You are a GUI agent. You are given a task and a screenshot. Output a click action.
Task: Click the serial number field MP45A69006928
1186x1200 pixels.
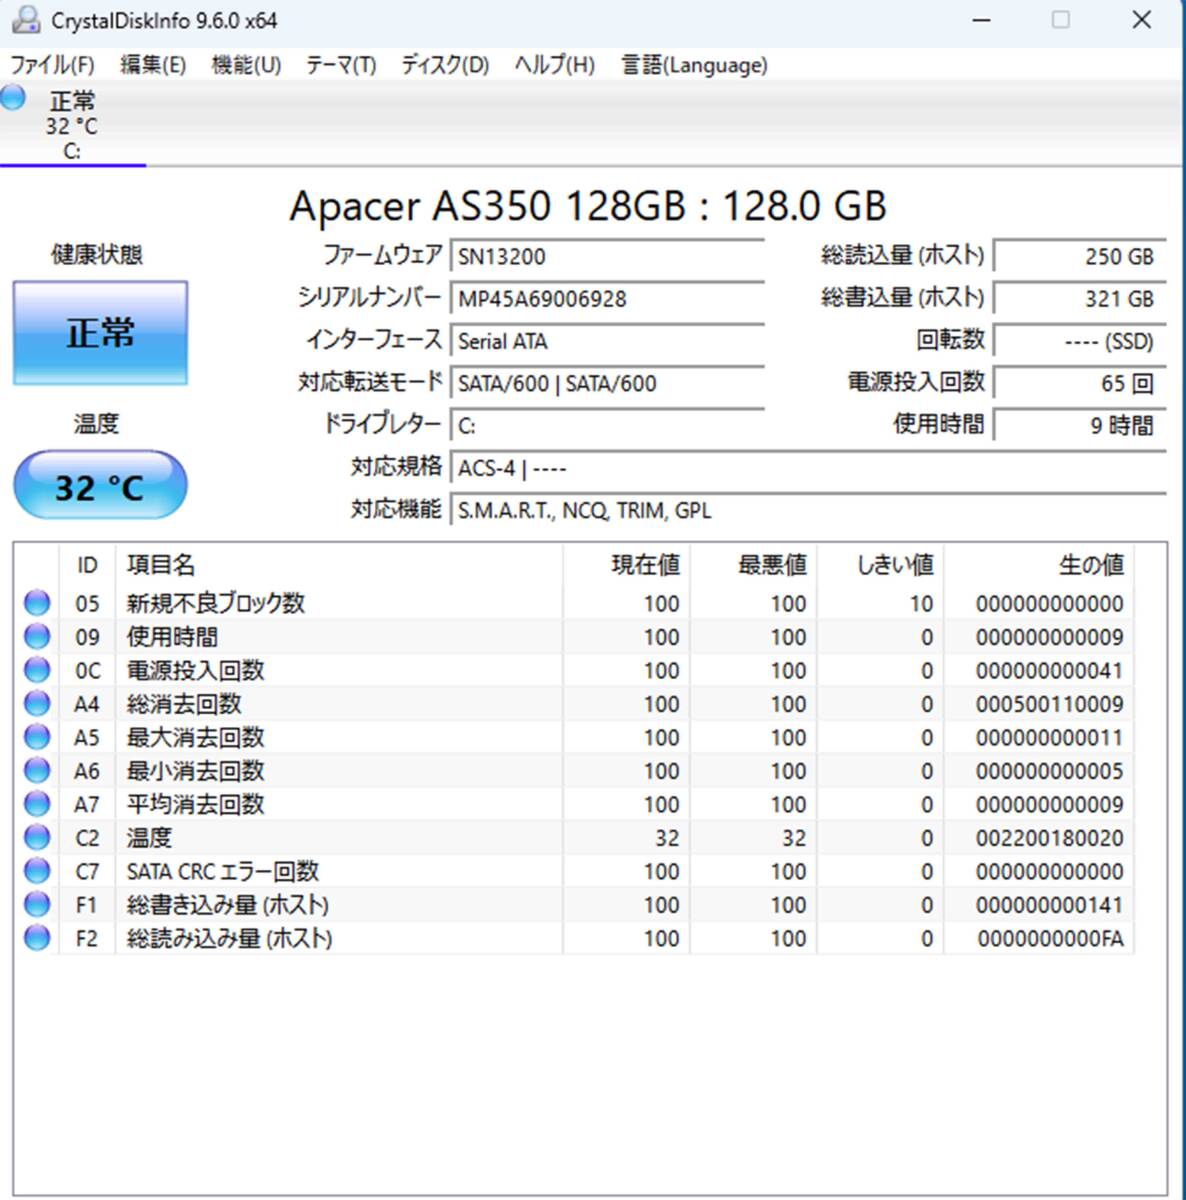(606, 299)
